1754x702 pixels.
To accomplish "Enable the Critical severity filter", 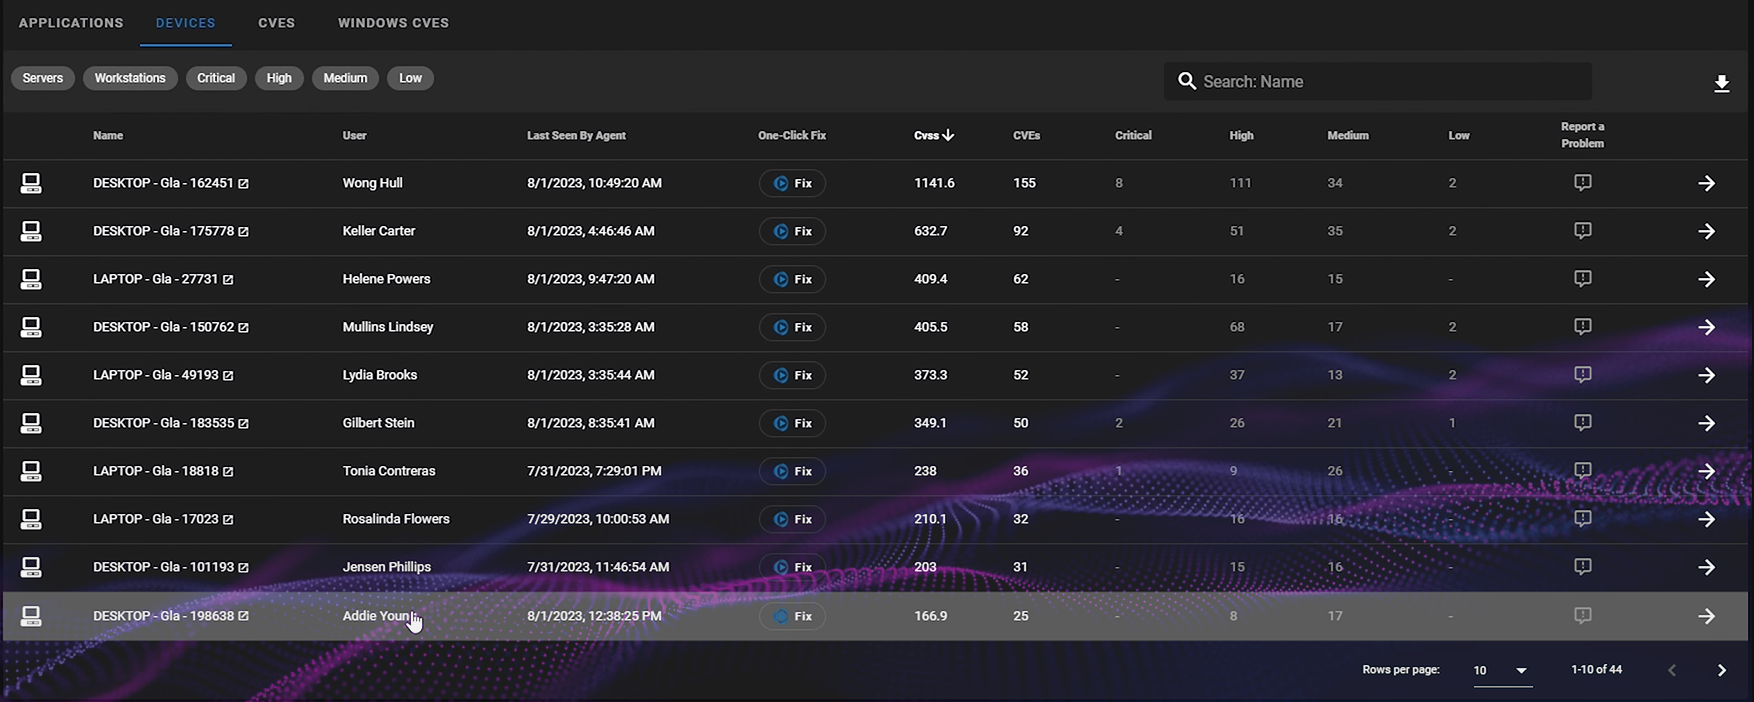I will [216, 78].
